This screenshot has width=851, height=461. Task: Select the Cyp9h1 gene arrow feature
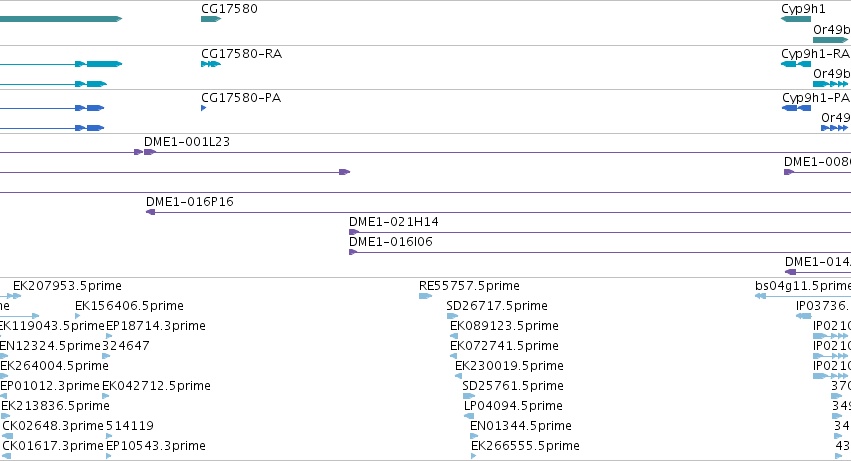[796, 19]
